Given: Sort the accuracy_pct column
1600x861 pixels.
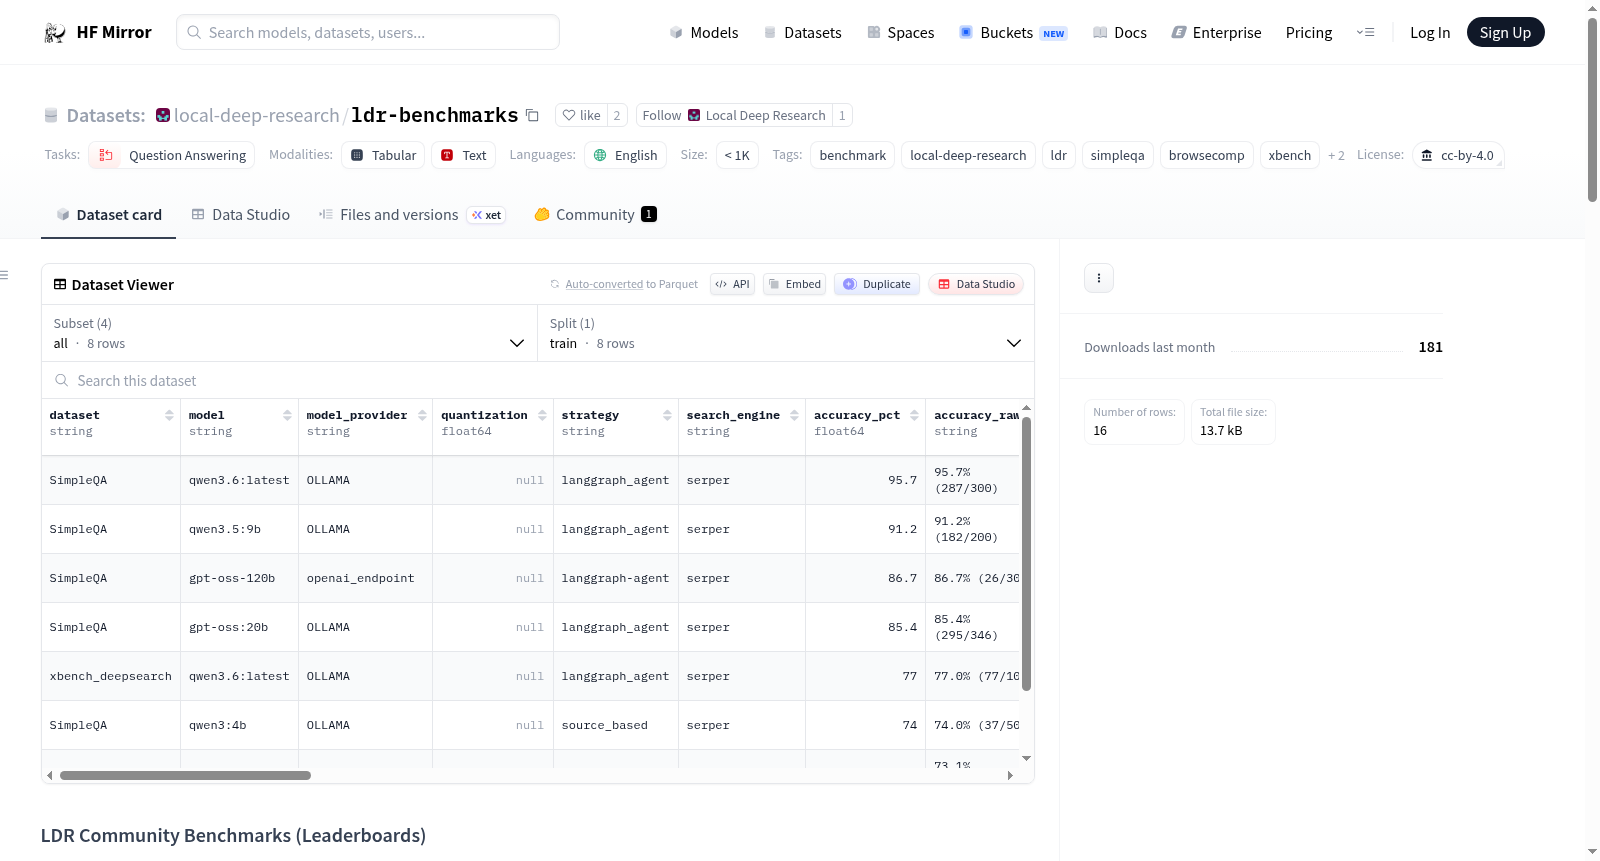Looking at the screenshot, I should [x=914, y=415].
